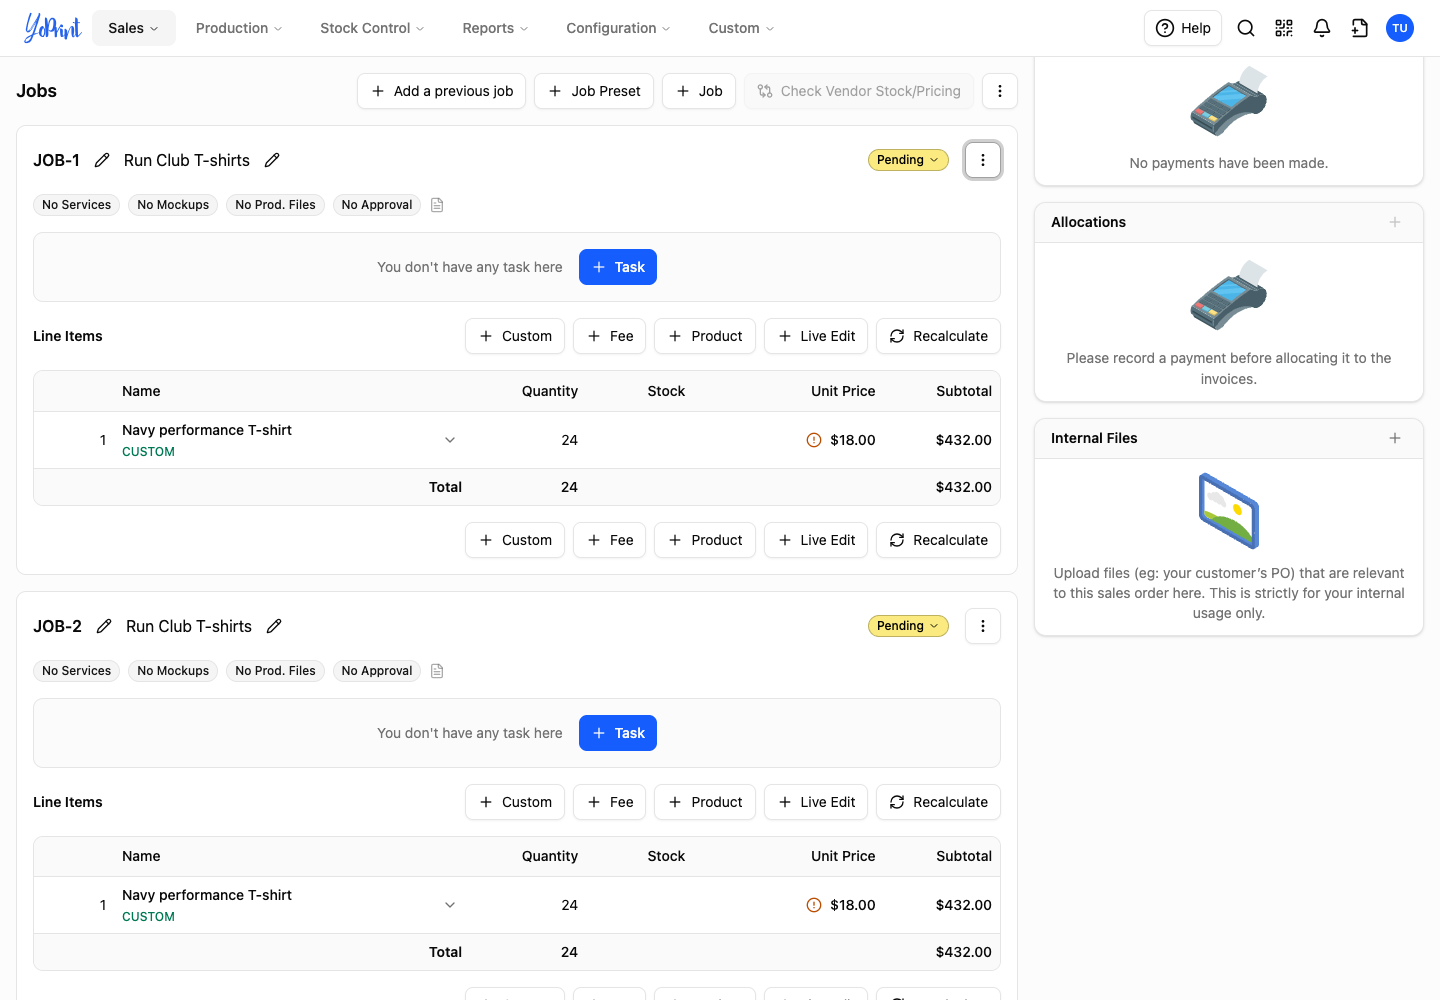Add a Task to JOB-2
Viewport: 1440px width, 1000px height.
point(618,733)
